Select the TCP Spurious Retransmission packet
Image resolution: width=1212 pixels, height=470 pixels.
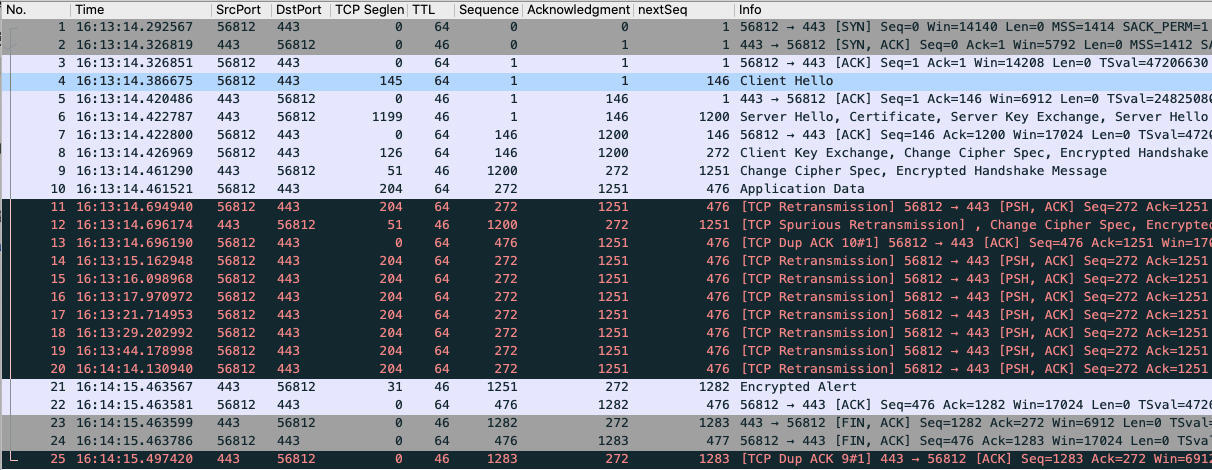click(600, 225)
